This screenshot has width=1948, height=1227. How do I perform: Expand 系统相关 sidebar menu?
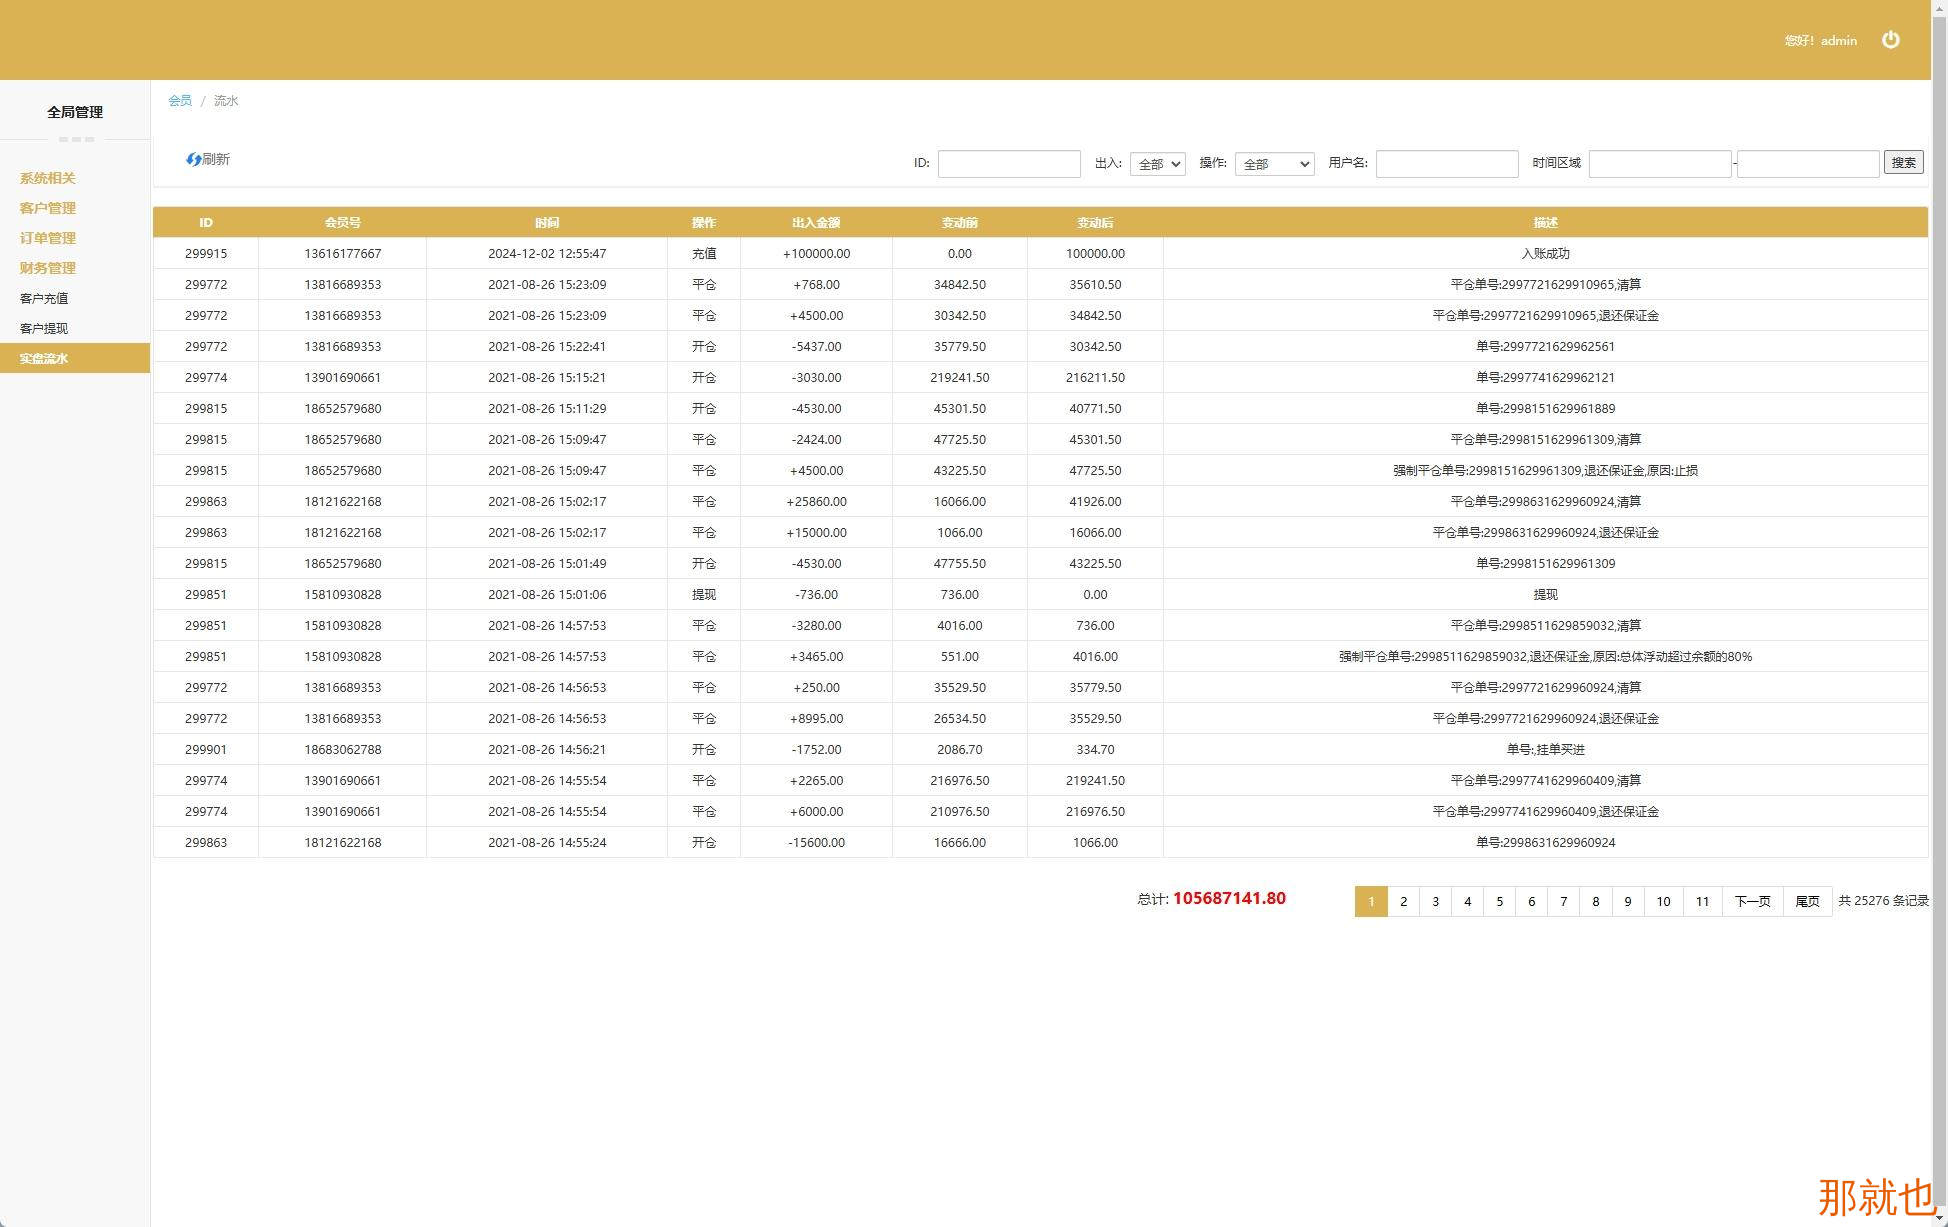click(48, 178)
